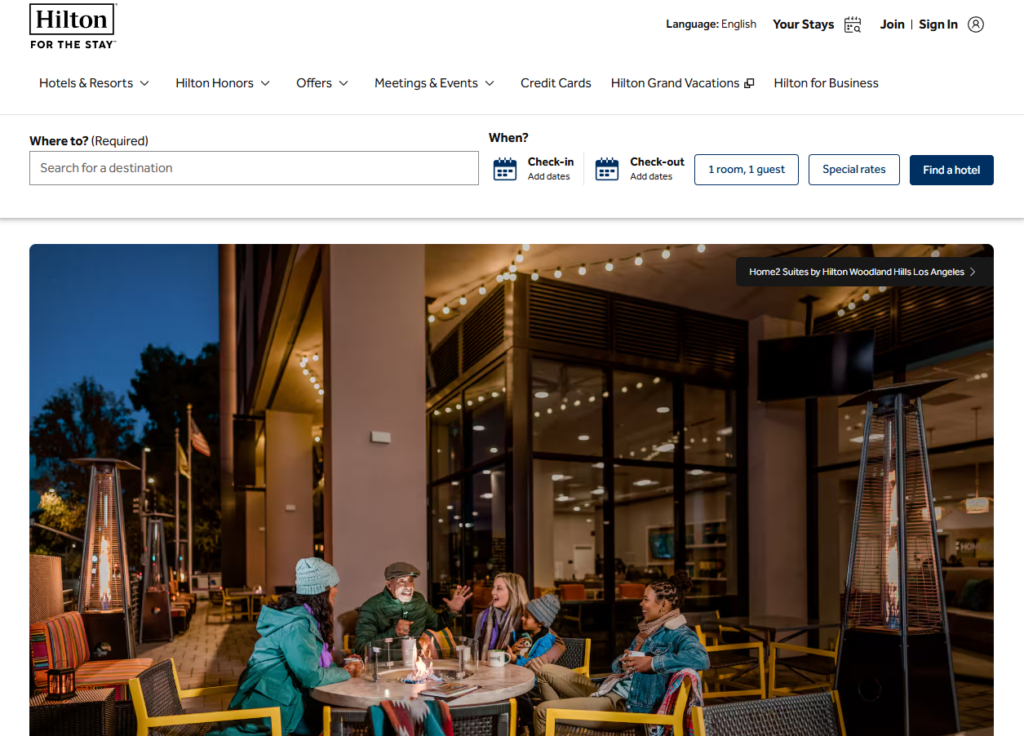This screenshot has height=736, width=1024.
Task: Open the Your Stays calendar search icon
Action: (852, 25)
